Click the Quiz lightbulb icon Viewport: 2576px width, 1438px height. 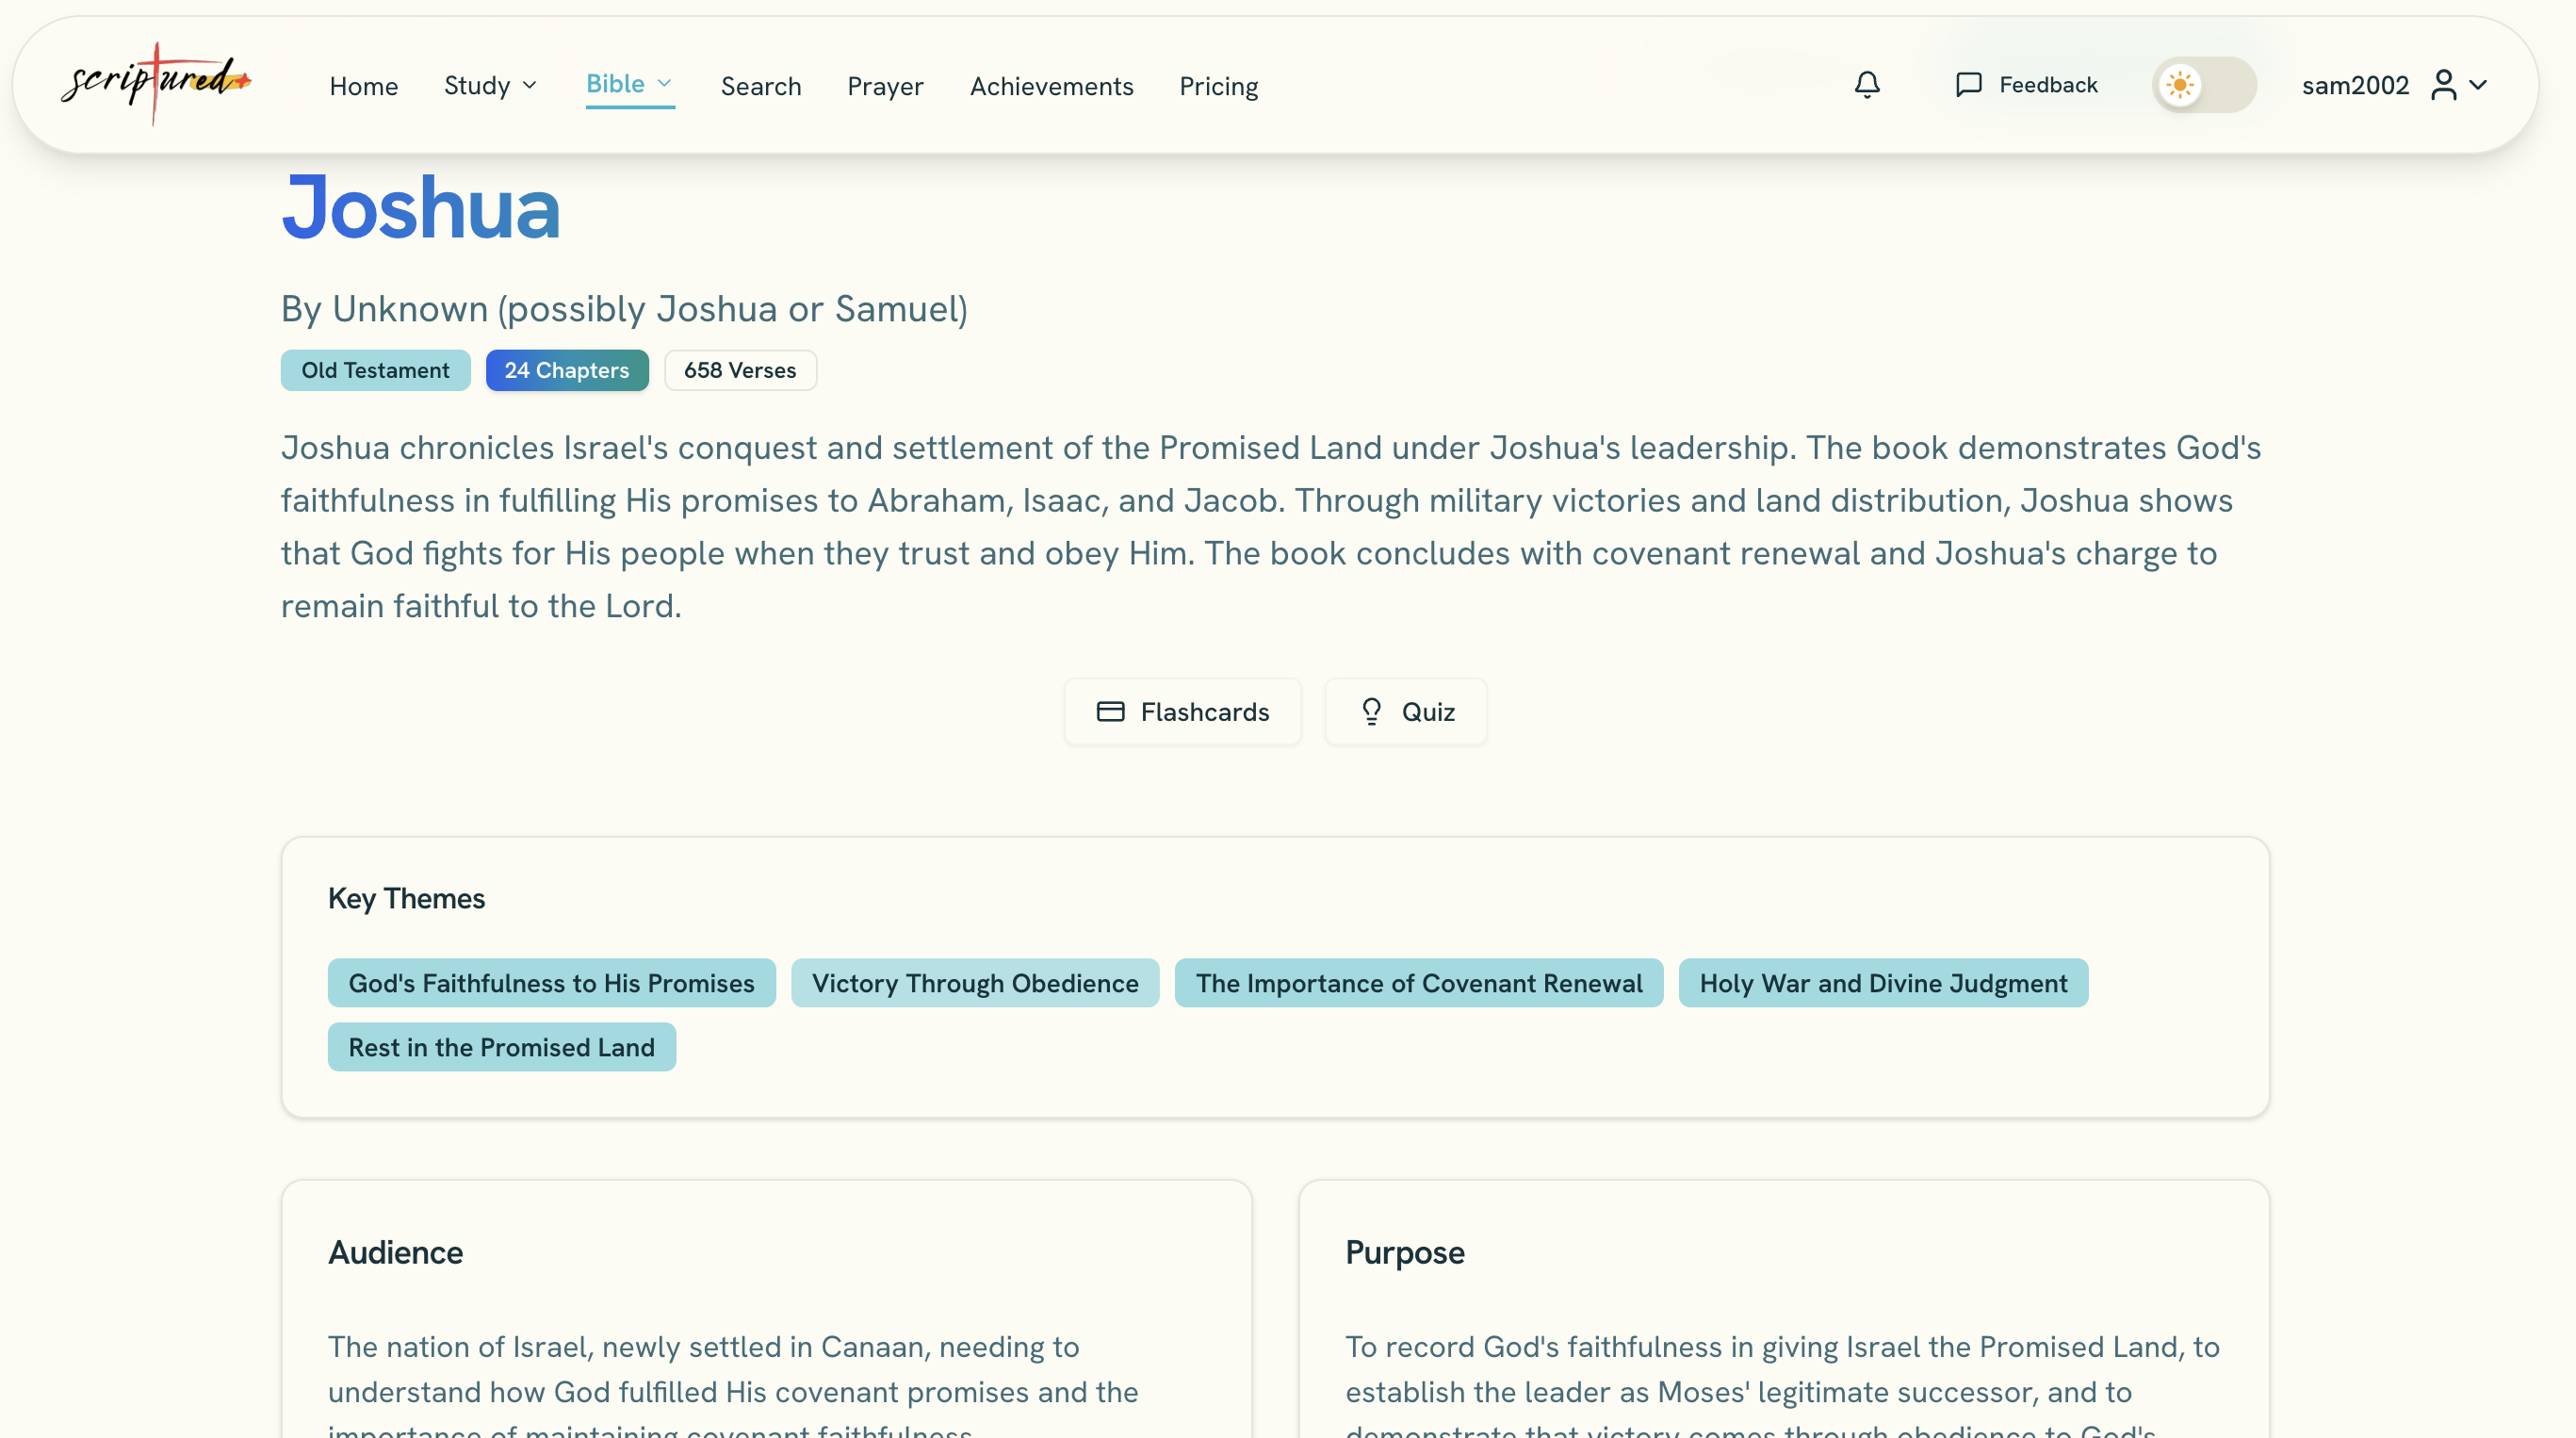click(x=1371, y=712)
